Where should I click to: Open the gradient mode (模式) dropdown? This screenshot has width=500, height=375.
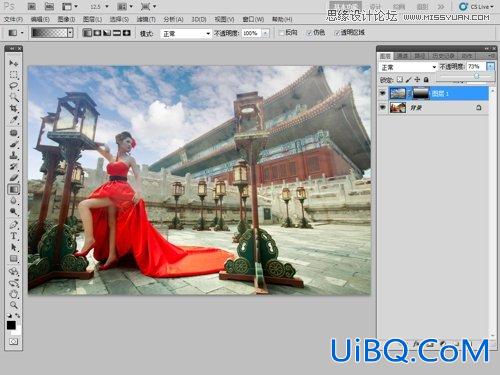[x=185, y=33]
